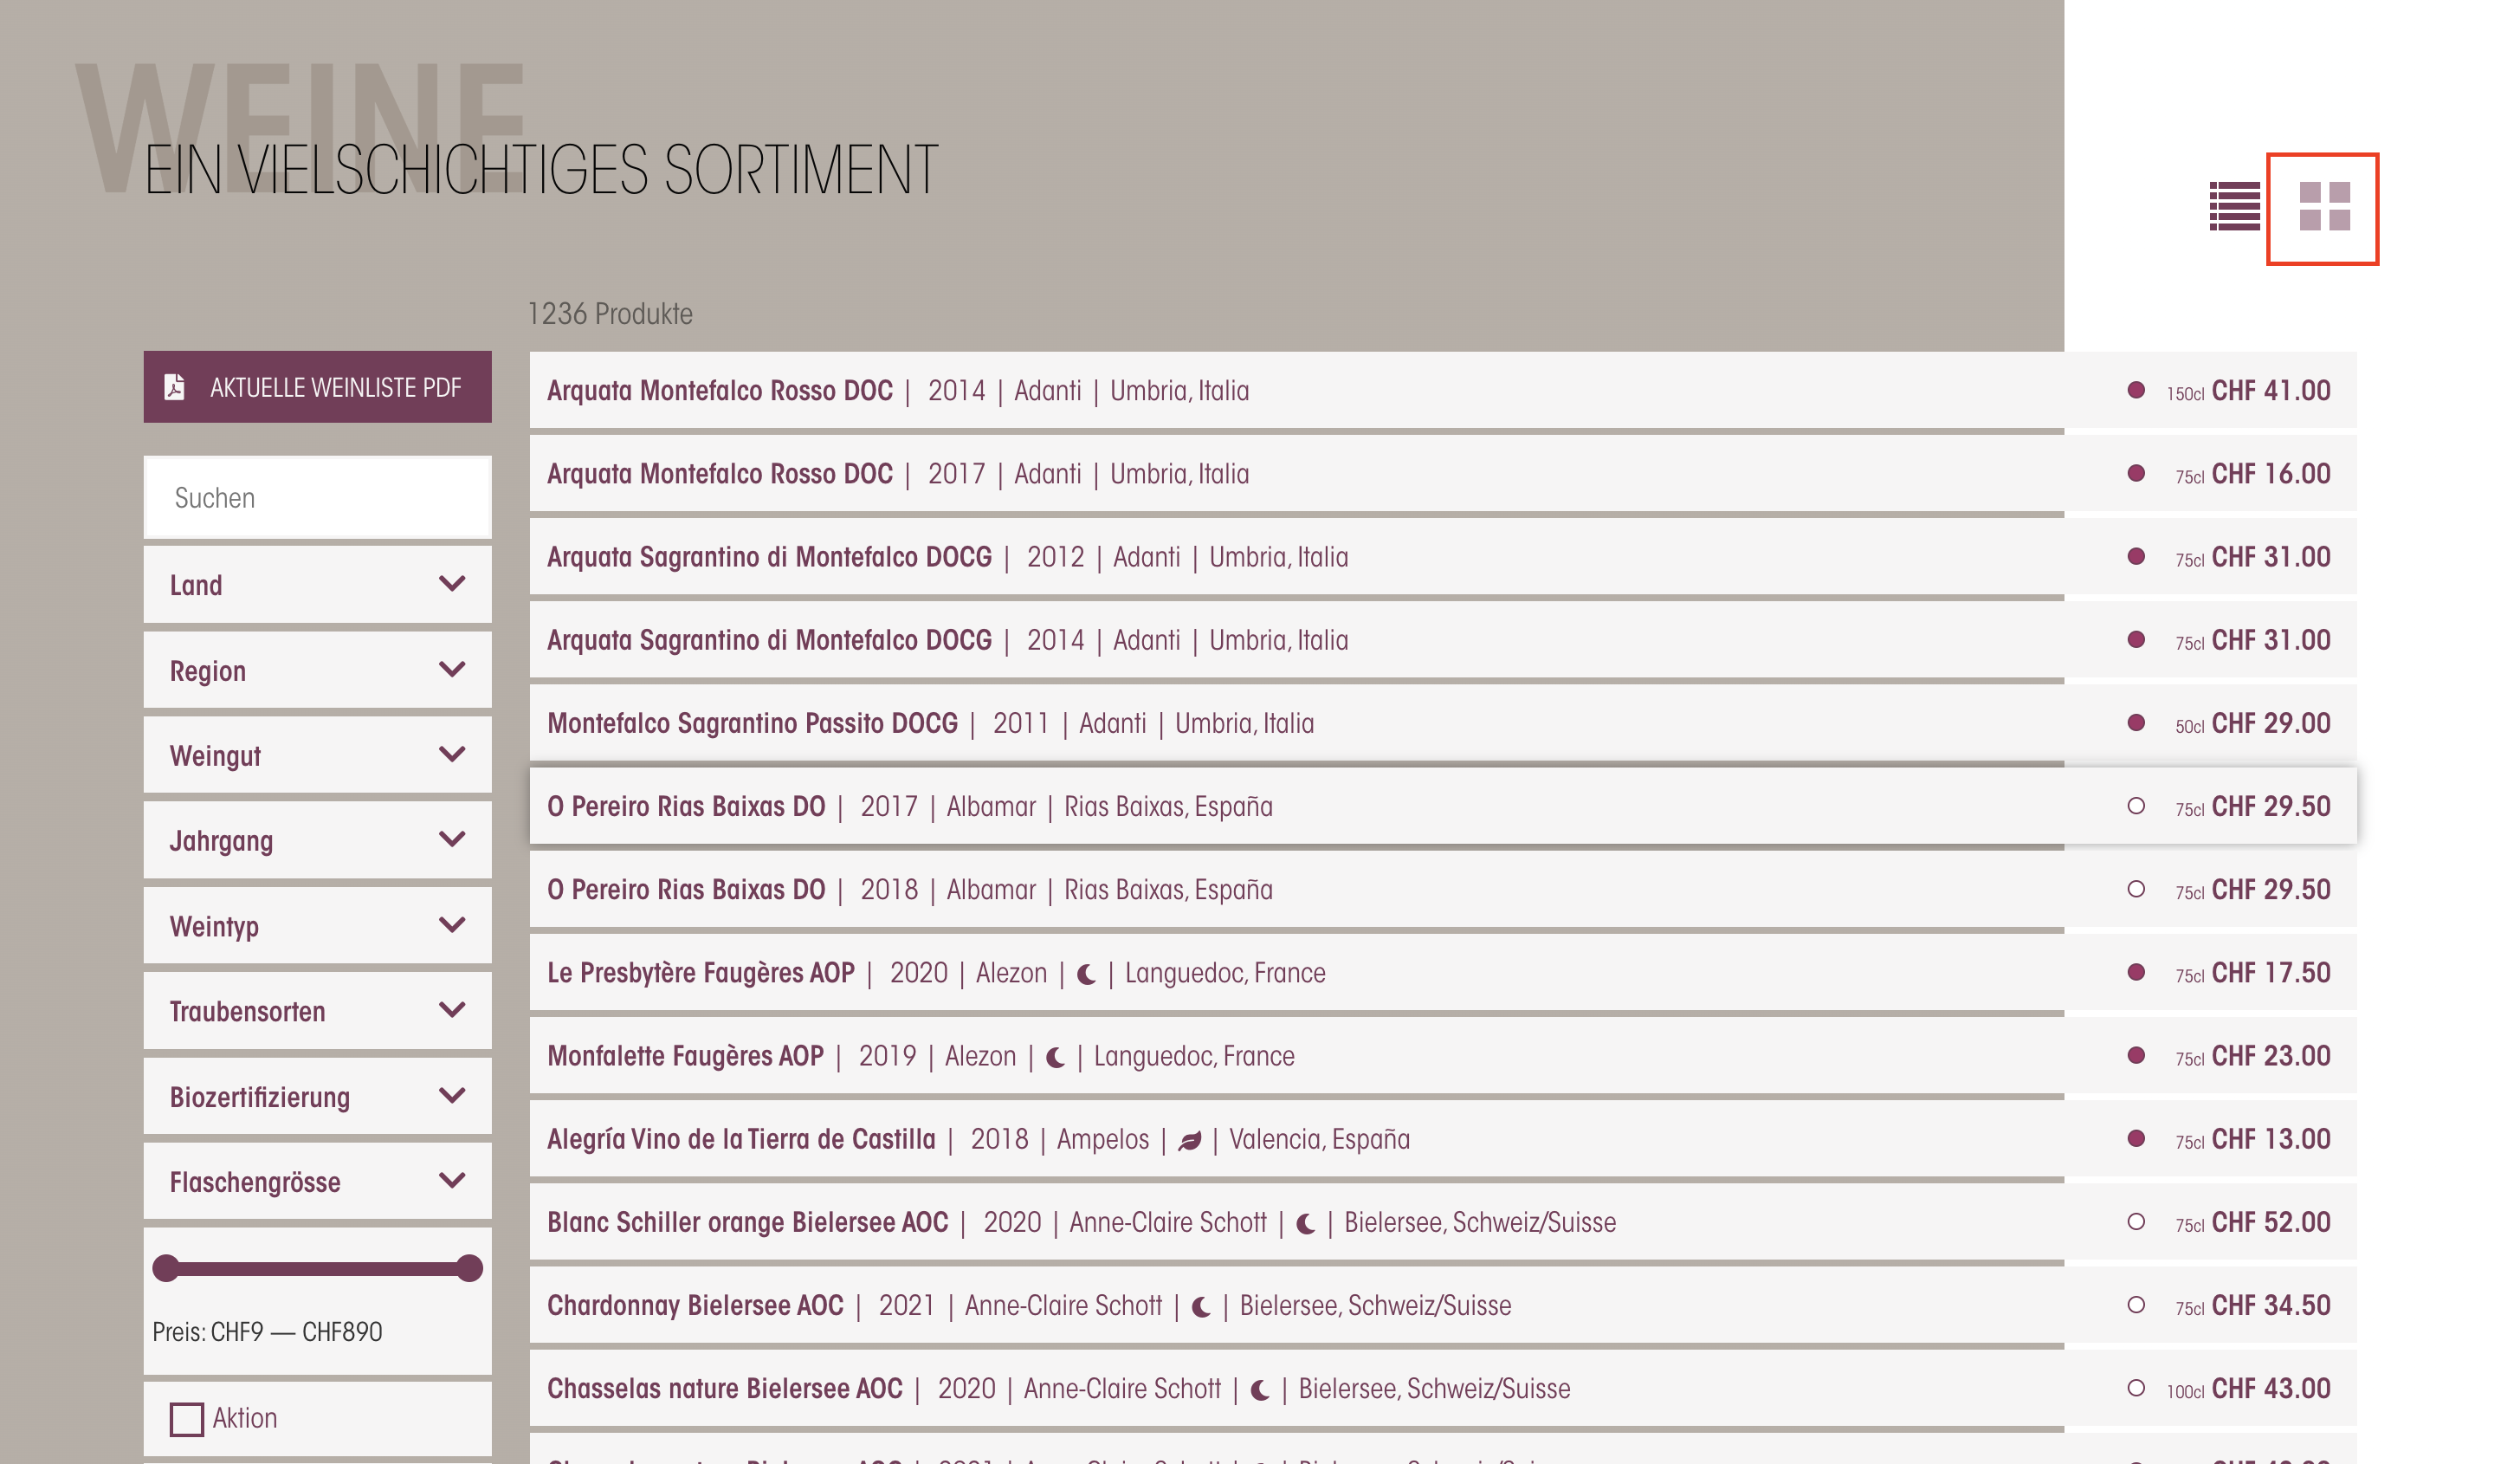The width and height of the screenshot is (2520, 1464).
Task: Click red wine dot on Arquata 2014 row
Action: [x=2136, y=390]
